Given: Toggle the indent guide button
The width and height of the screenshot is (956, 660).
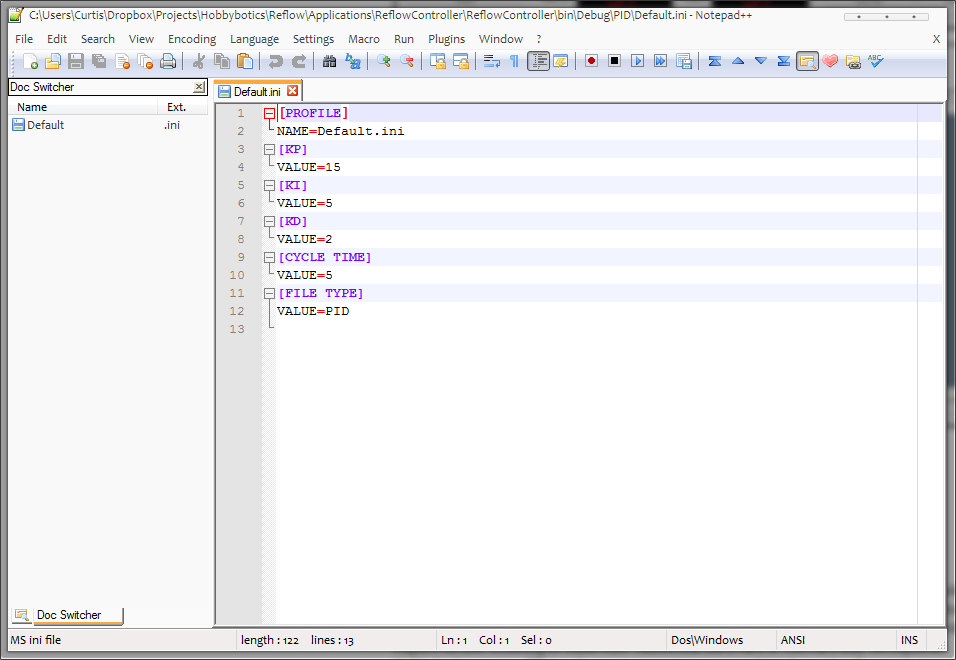Looking at the screenshot, I should (x=538, y=62).
